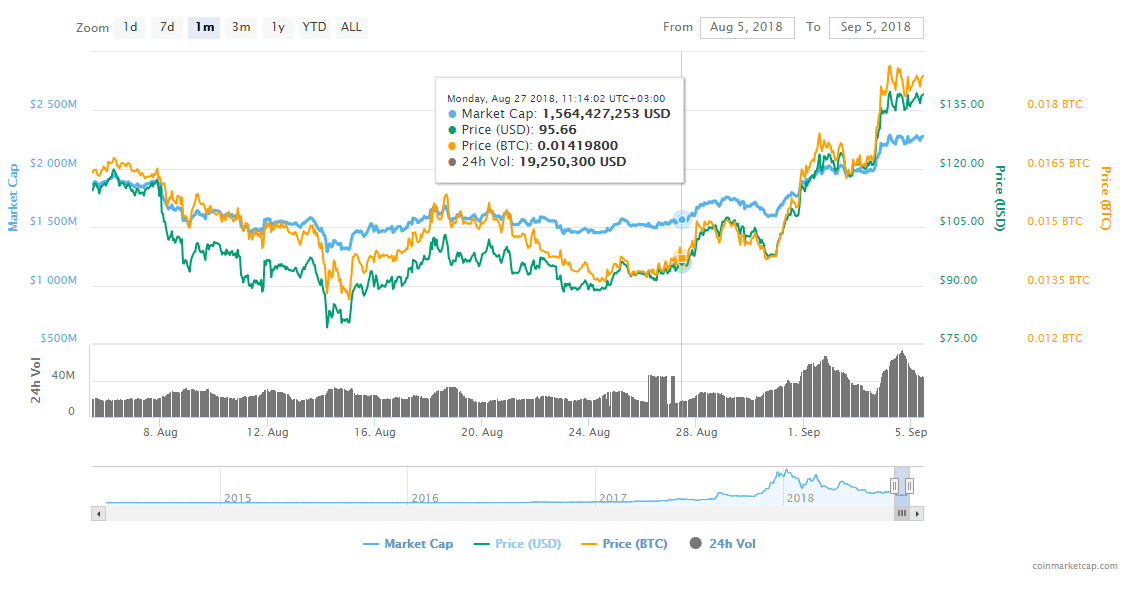This screenshot has height=592, width=1147.
Task: Click the To date field
Action: (x=876, y=27)
